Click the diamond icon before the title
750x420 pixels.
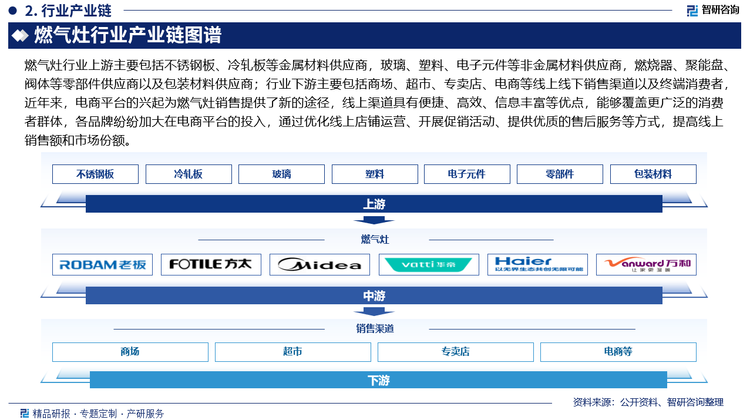[20, 36]
